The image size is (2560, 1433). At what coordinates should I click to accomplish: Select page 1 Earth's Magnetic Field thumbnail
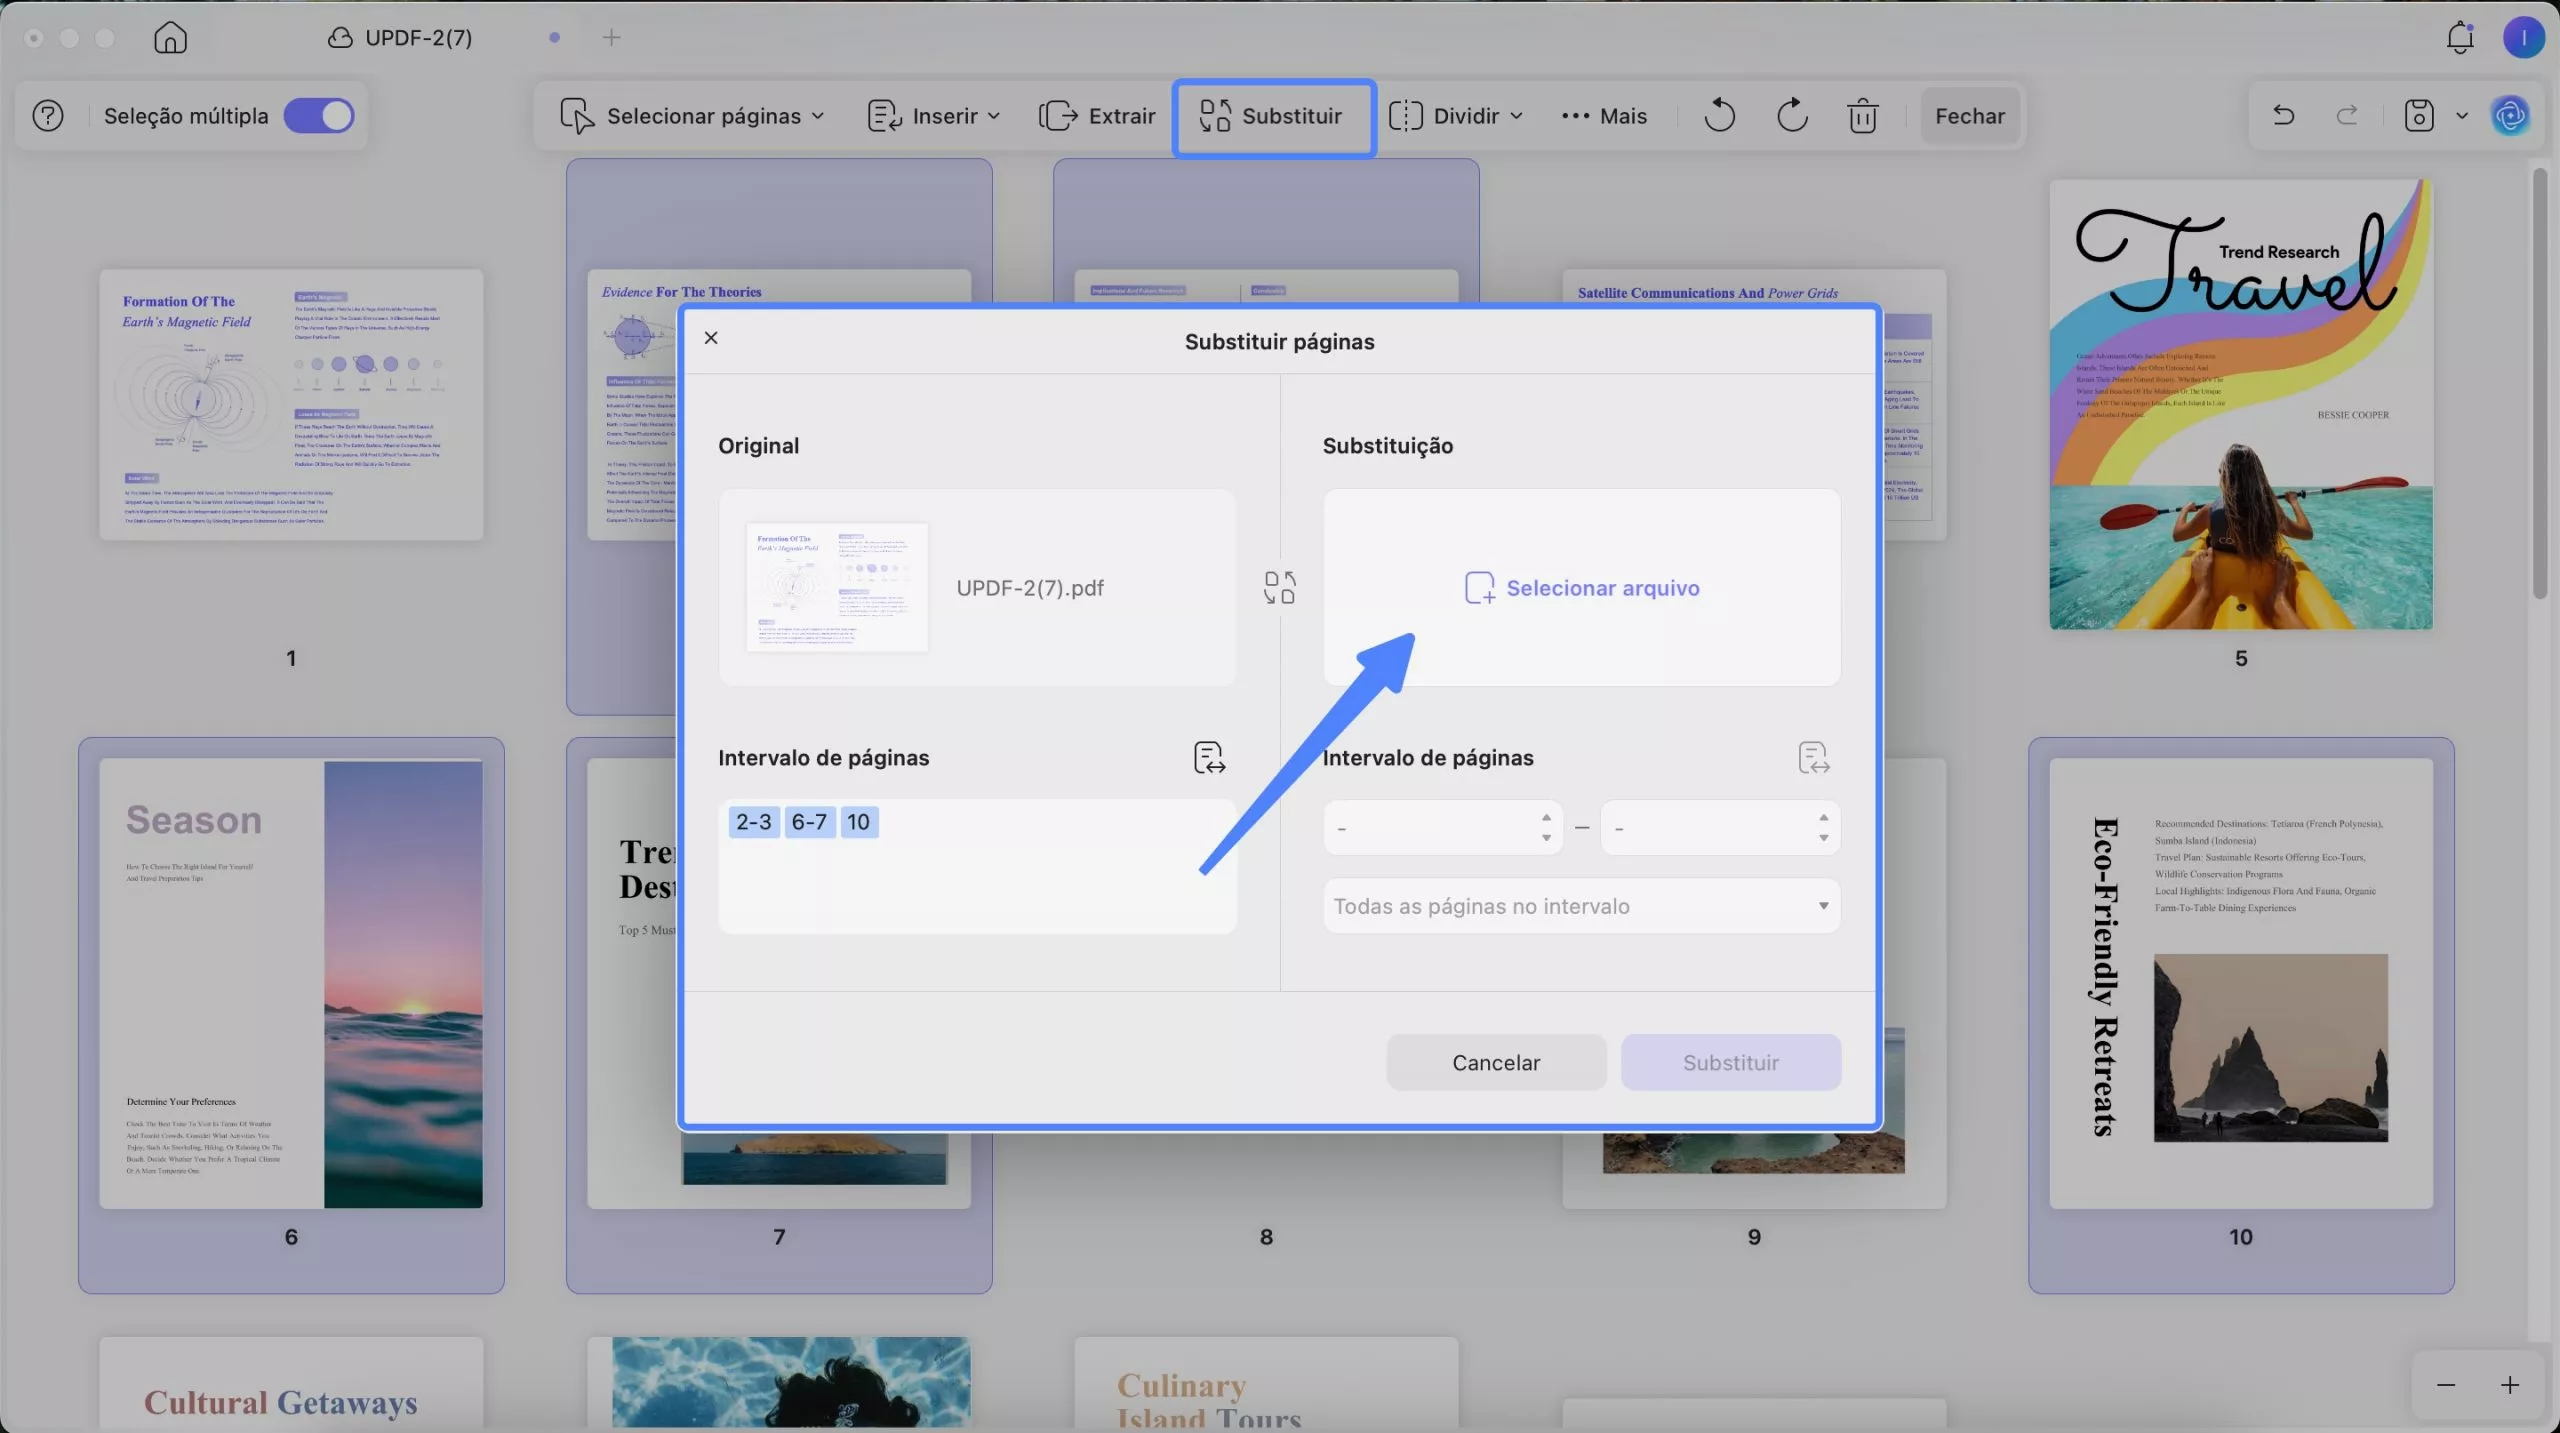pos(291,405)
